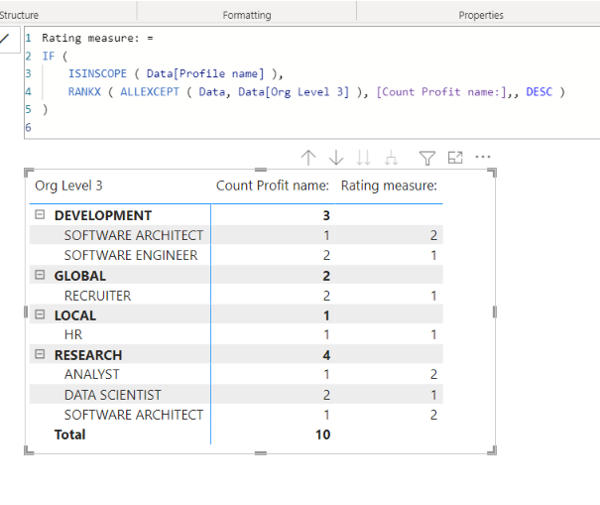Viewport: 600px width, 505px height.
Task: Expand all down one level icon
Action: [x=391, y=158]
